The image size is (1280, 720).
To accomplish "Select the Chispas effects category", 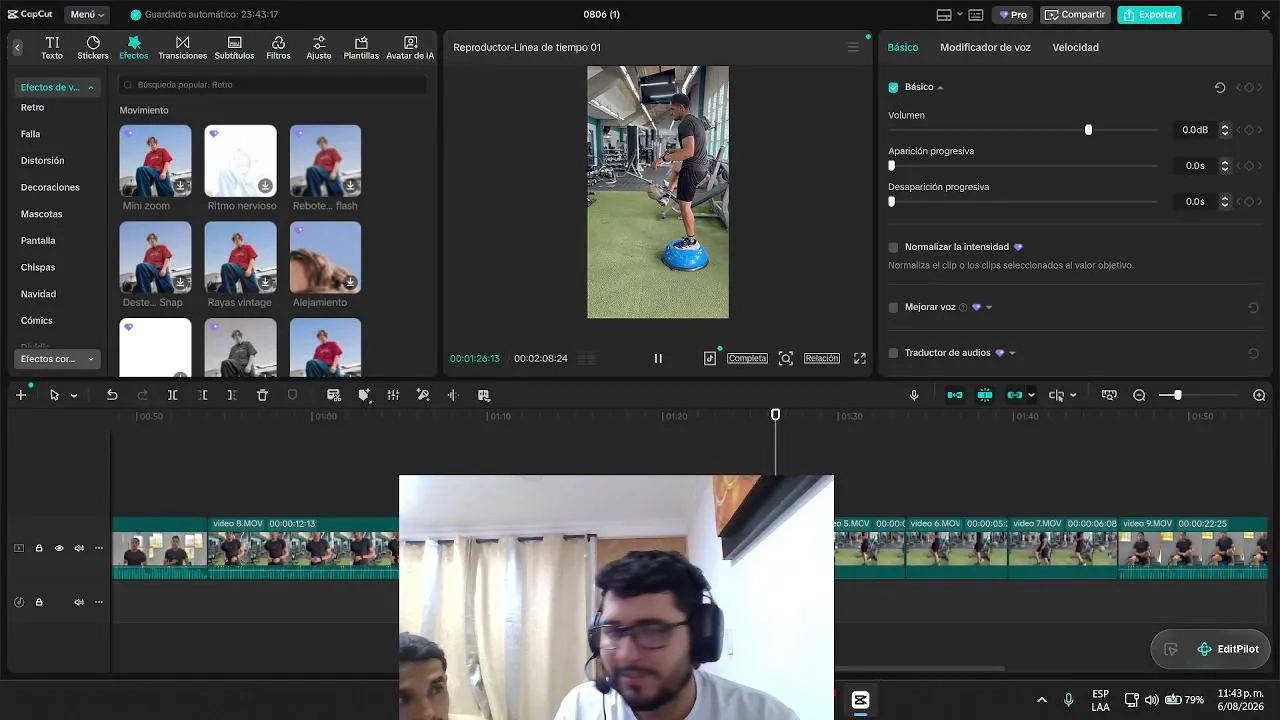I will (x=38, y=267).
